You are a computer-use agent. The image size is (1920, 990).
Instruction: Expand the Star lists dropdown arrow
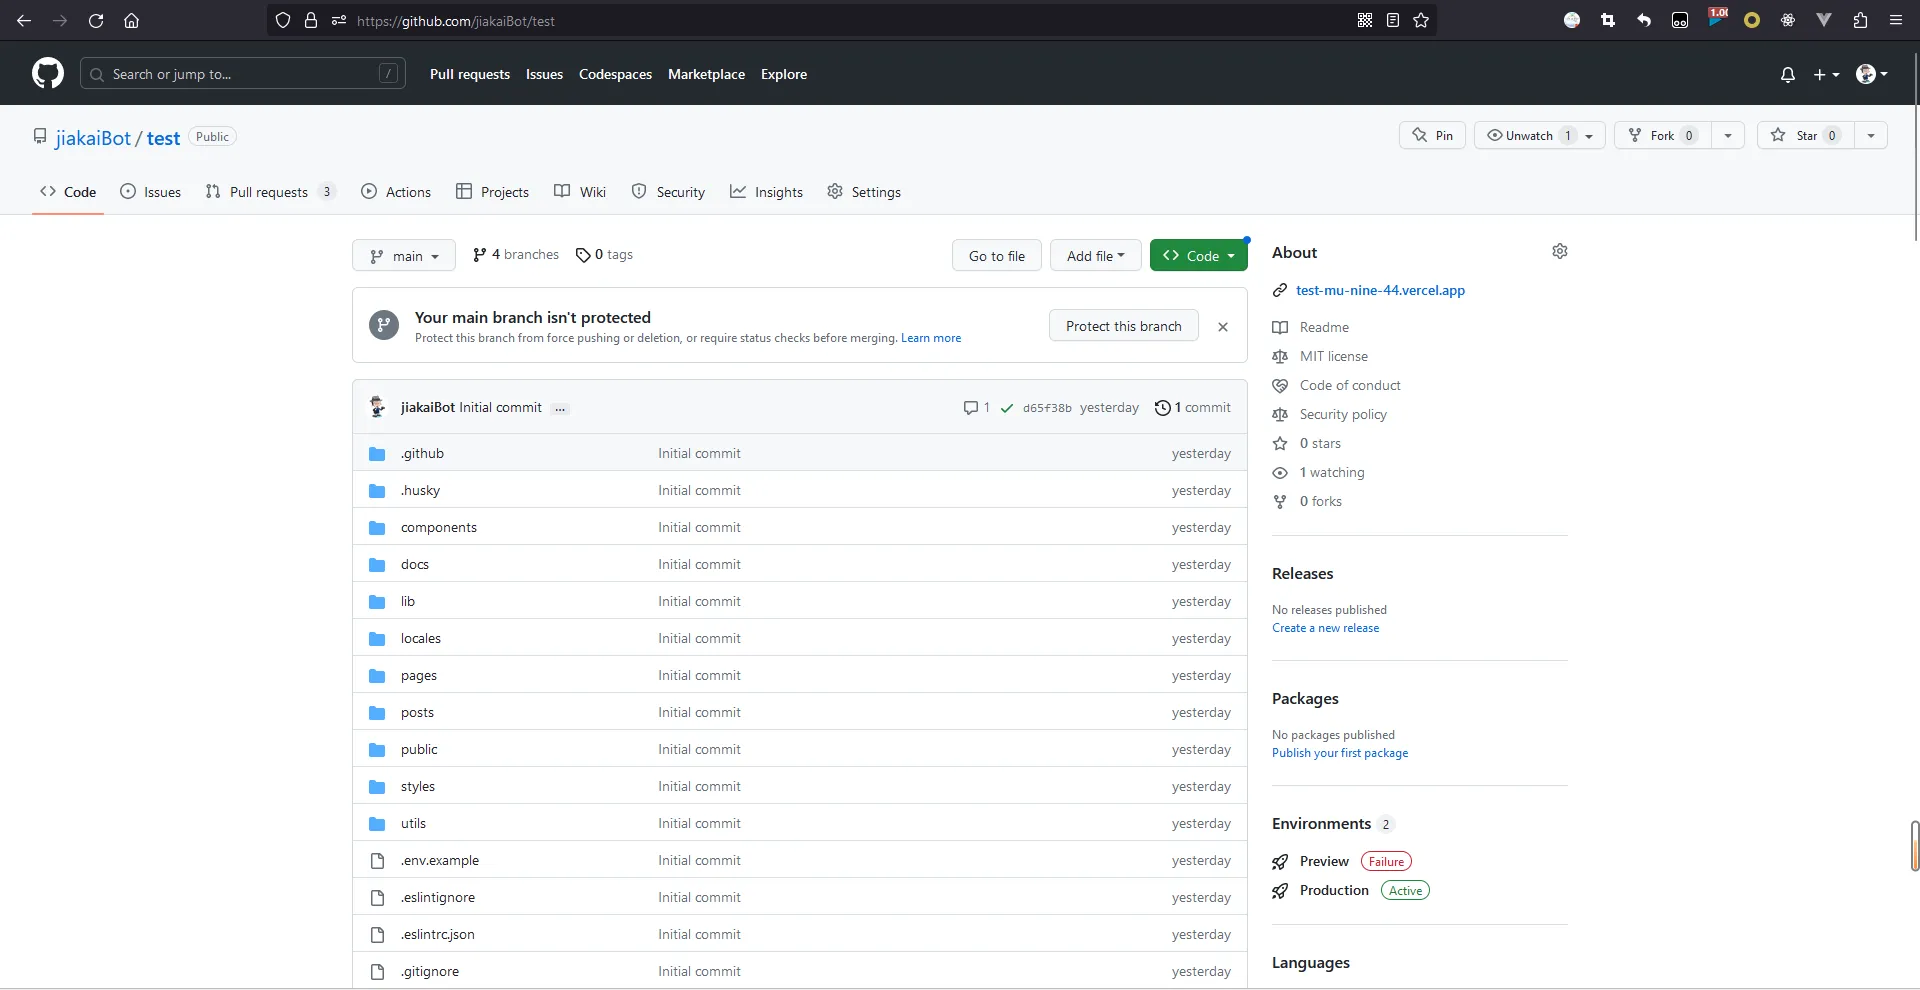tap(1871, 135)
